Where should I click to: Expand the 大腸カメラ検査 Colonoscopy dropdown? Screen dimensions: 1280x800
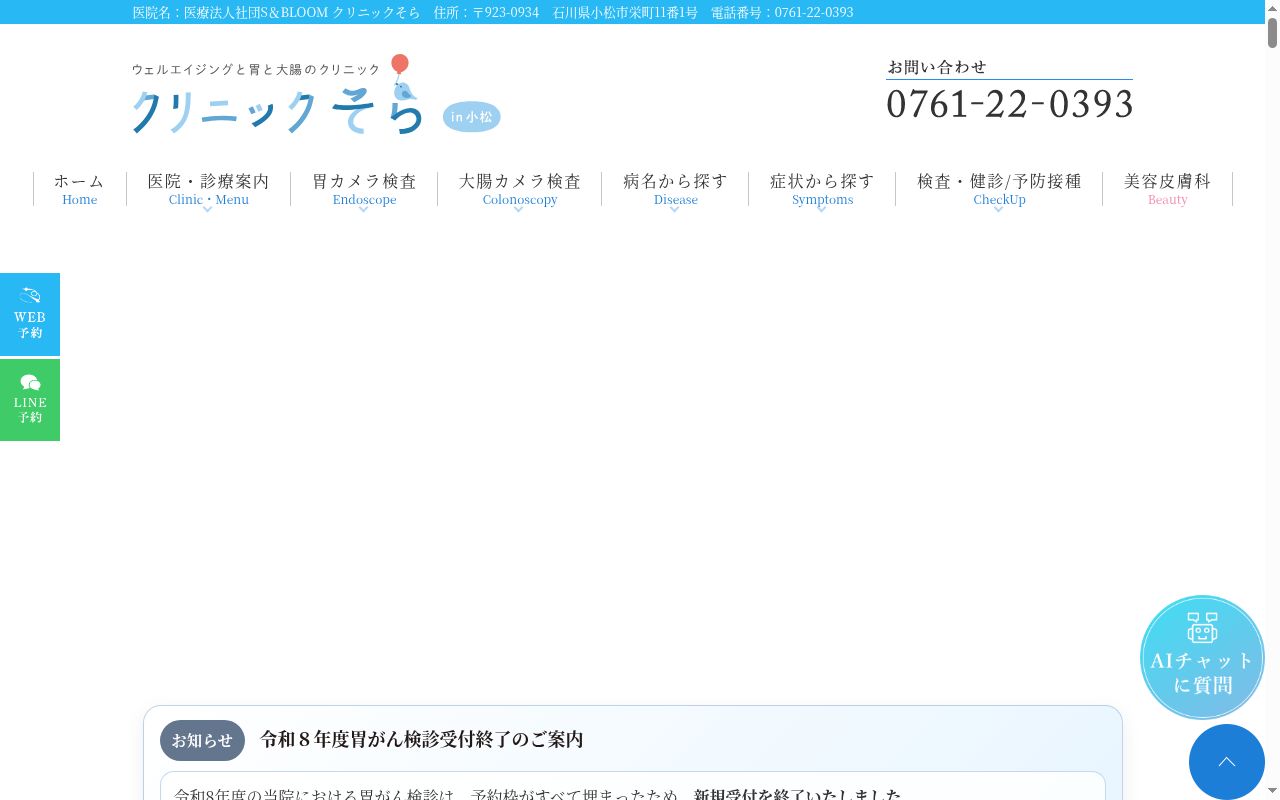520,189
